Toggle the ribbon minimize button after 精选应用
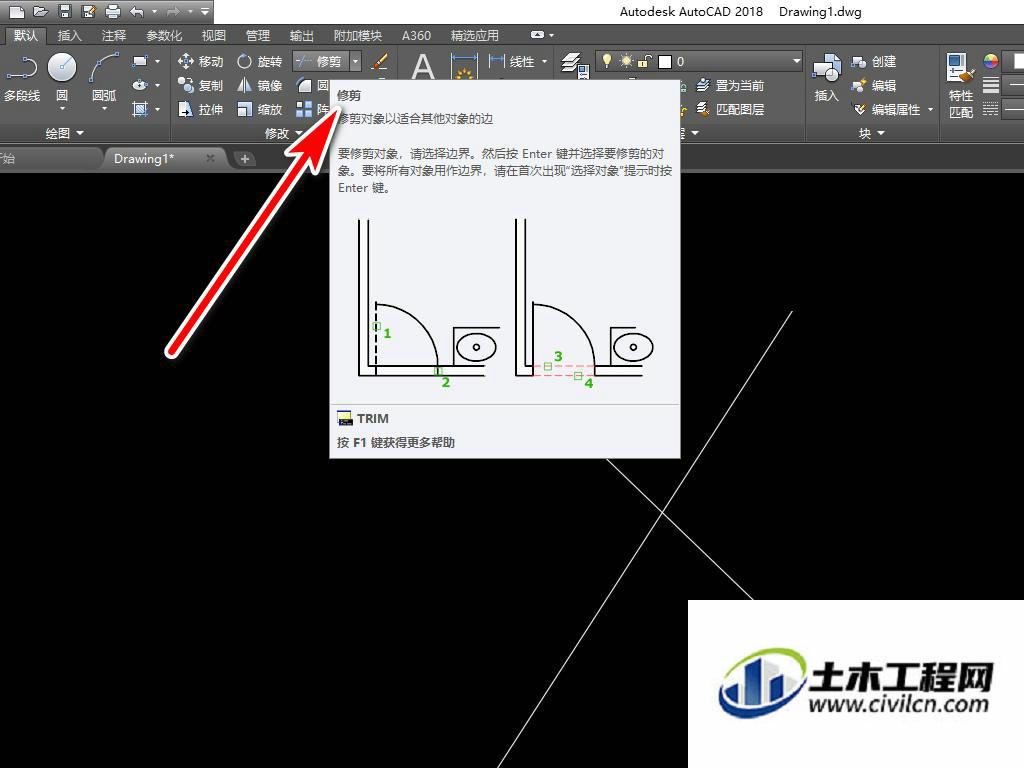 pos(538,35)
